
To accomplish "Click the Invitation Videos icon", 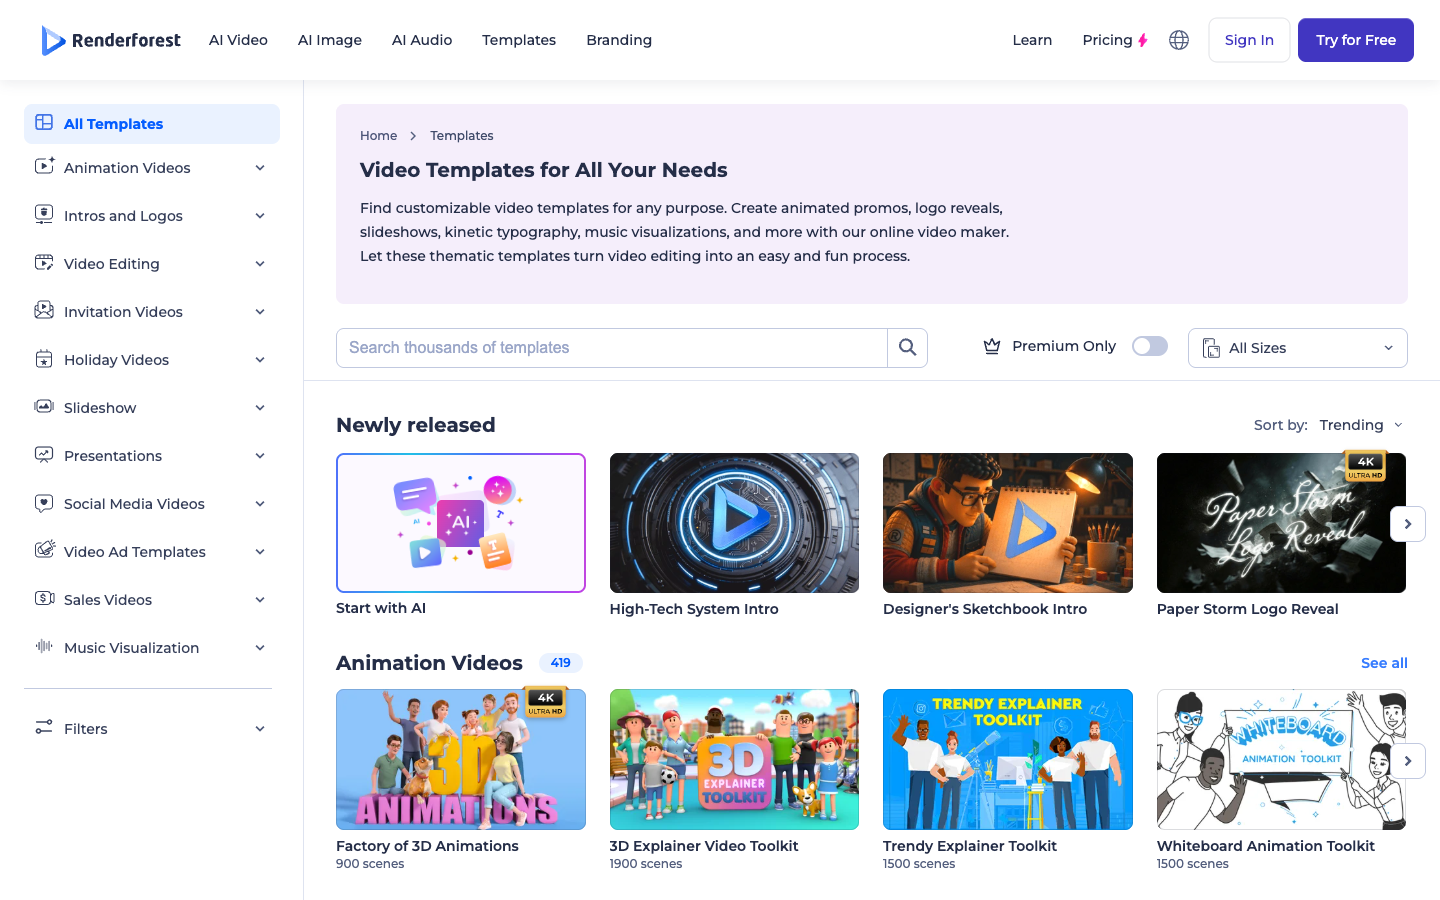I will pyautogui.click(x=44, y=311).
